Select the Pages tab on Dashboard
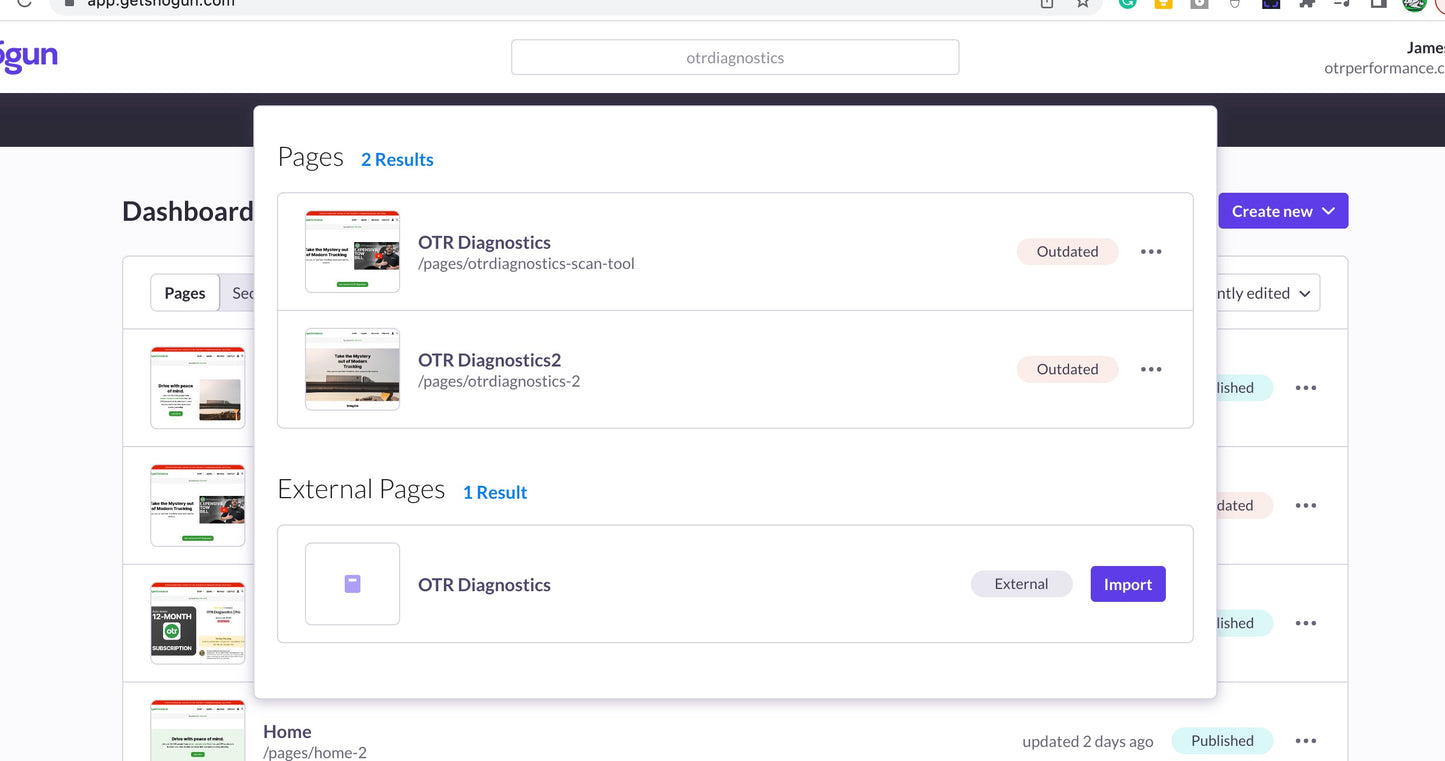The image size is (1445, 761). click(x=185, y=293)
